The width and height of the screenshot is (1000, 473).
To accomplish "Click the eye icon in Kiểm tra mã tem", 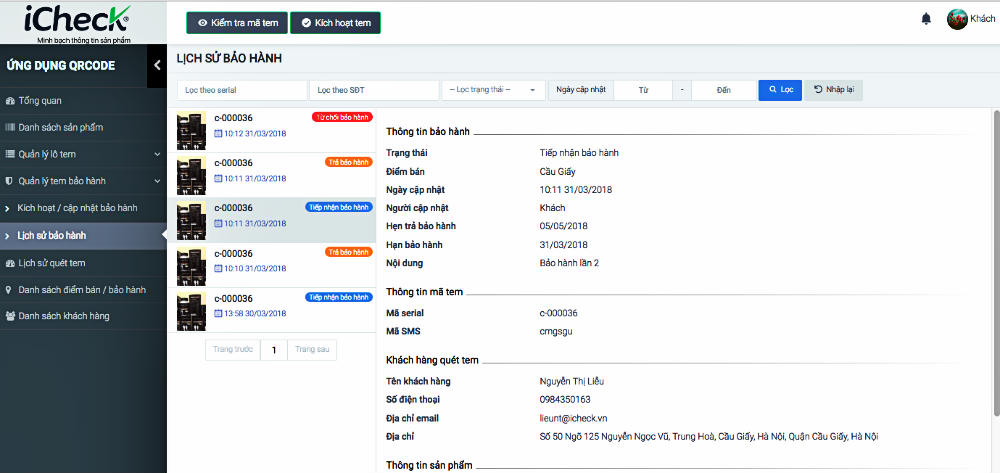I will pos(203,23).
